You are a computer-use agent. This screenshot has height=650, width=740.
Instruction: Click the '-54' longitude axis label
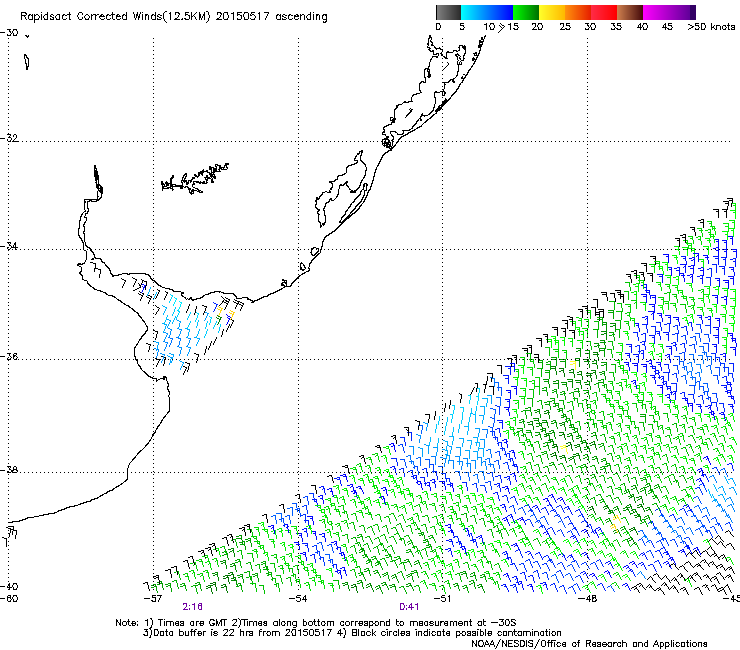pyautogui.click(x=298, y=598)
